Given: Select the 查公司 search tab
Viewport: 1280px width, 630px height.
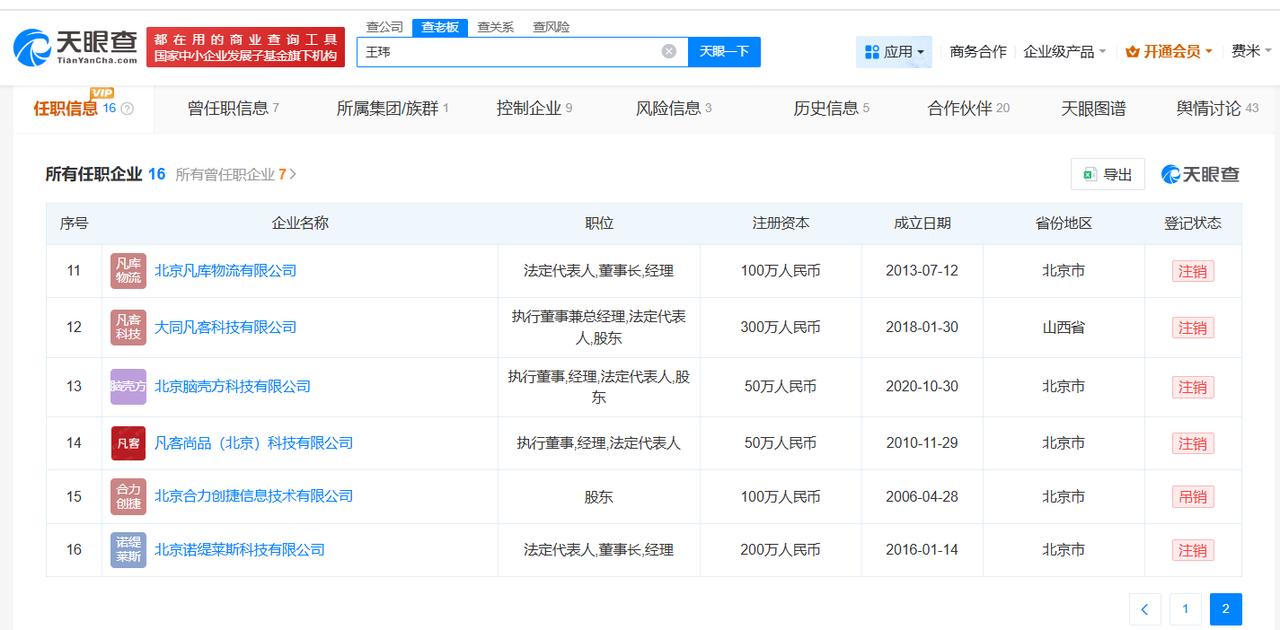Looking at the screenshot, I should (384, 27).
